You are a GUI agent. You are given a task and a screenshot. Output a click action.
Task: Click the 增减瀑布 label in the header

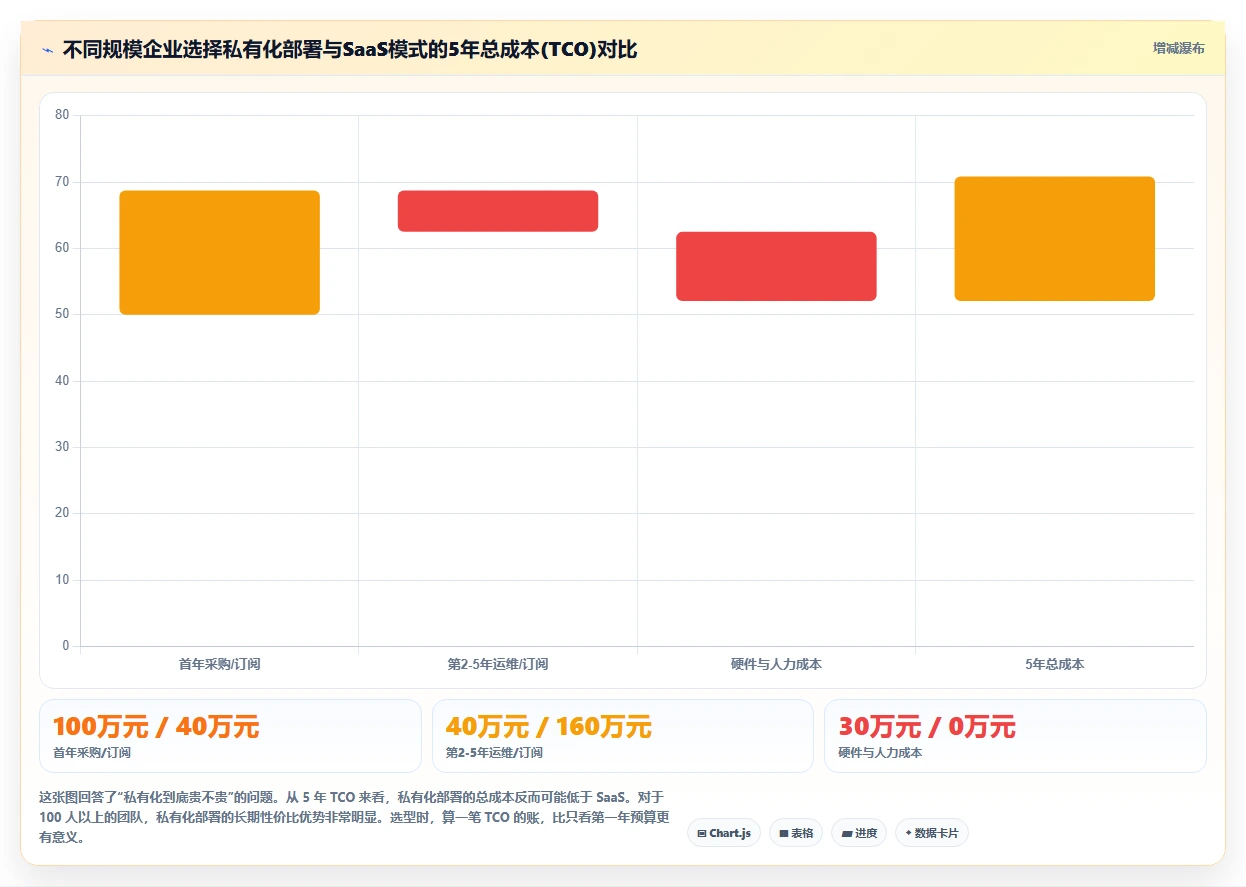1178,48
